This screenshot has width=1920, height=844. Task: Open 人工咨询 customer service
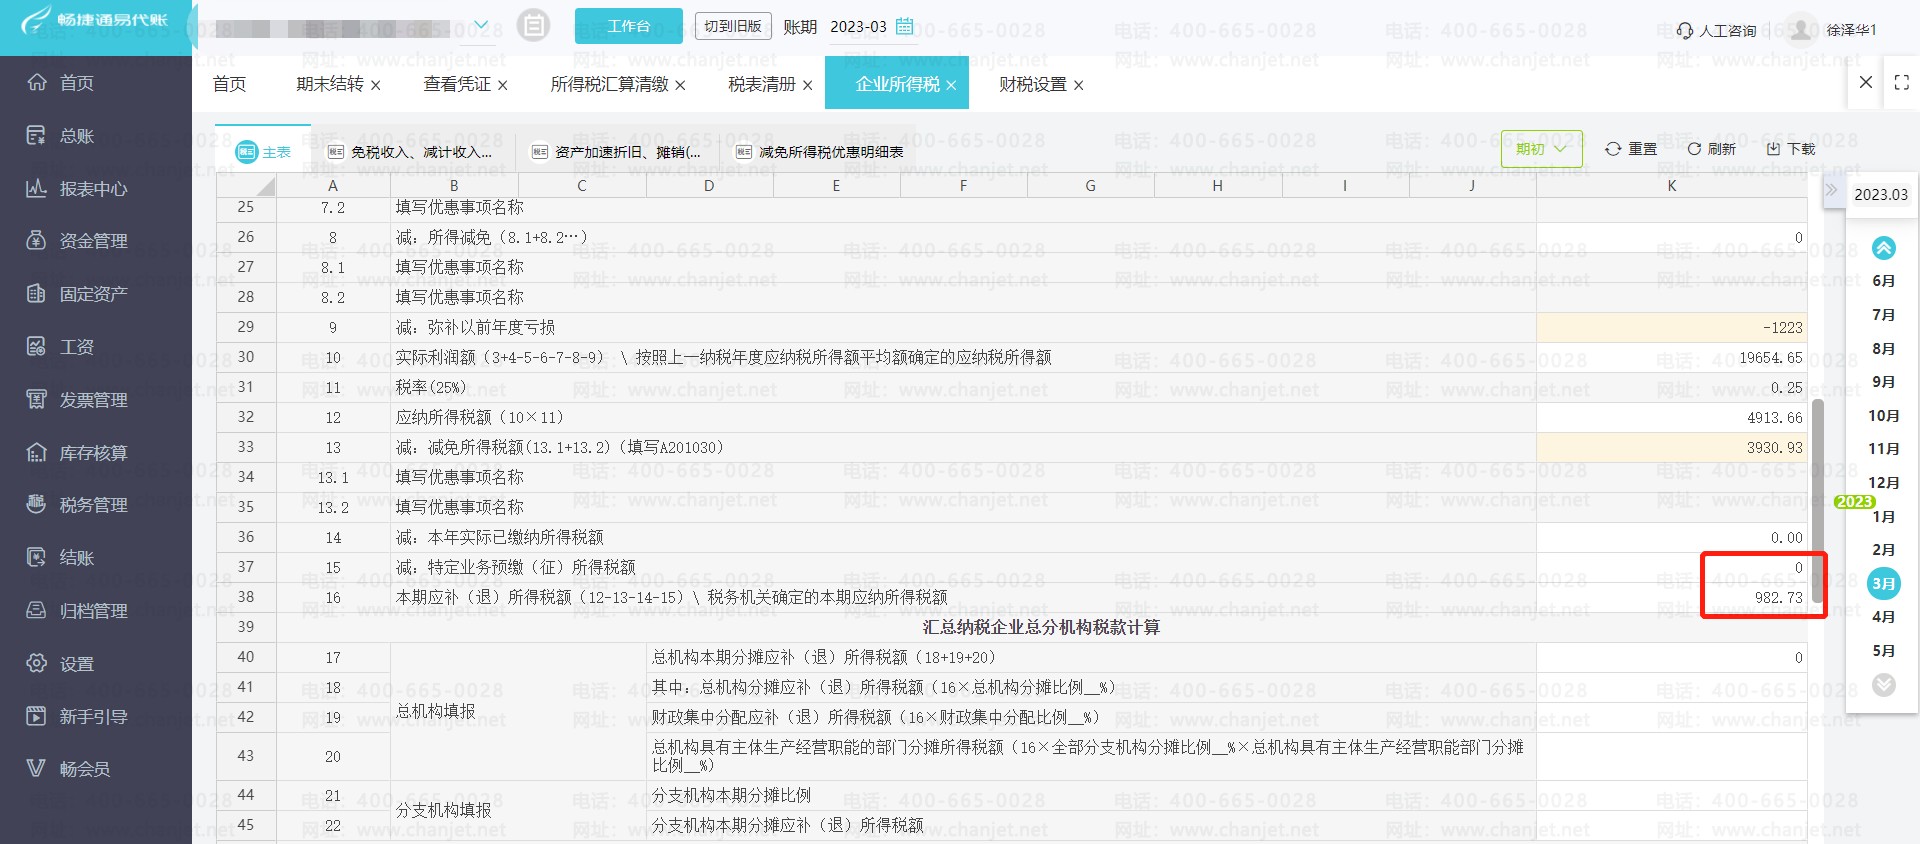tap(1716, 30)
